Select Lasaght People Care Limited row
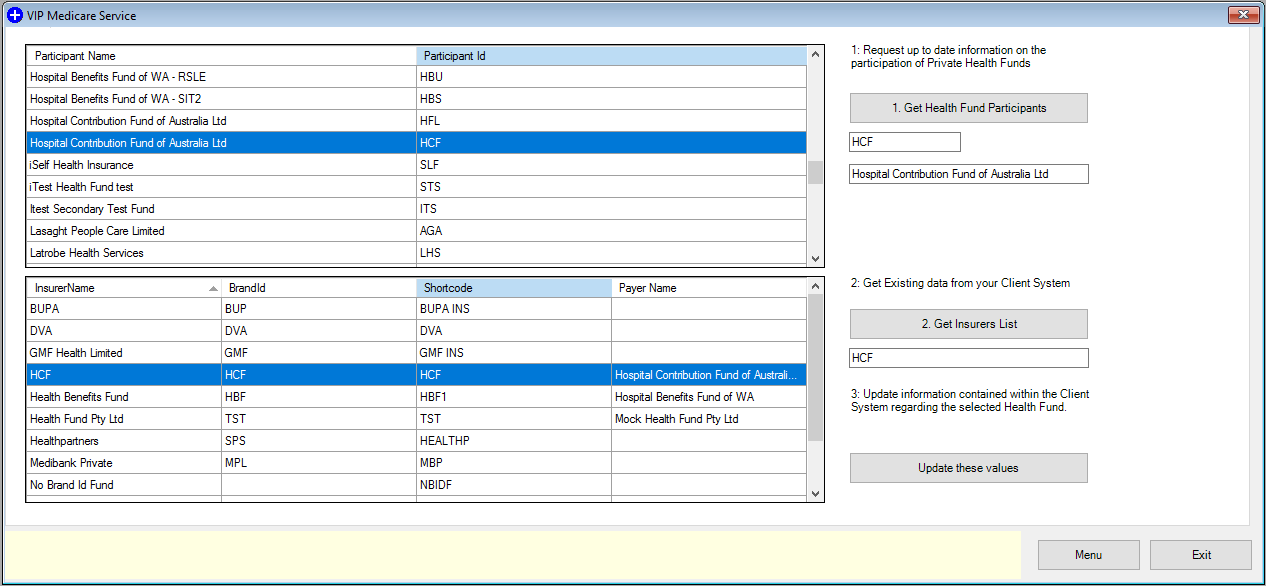This screenshot has height=586, width=1266. [416, 231]
